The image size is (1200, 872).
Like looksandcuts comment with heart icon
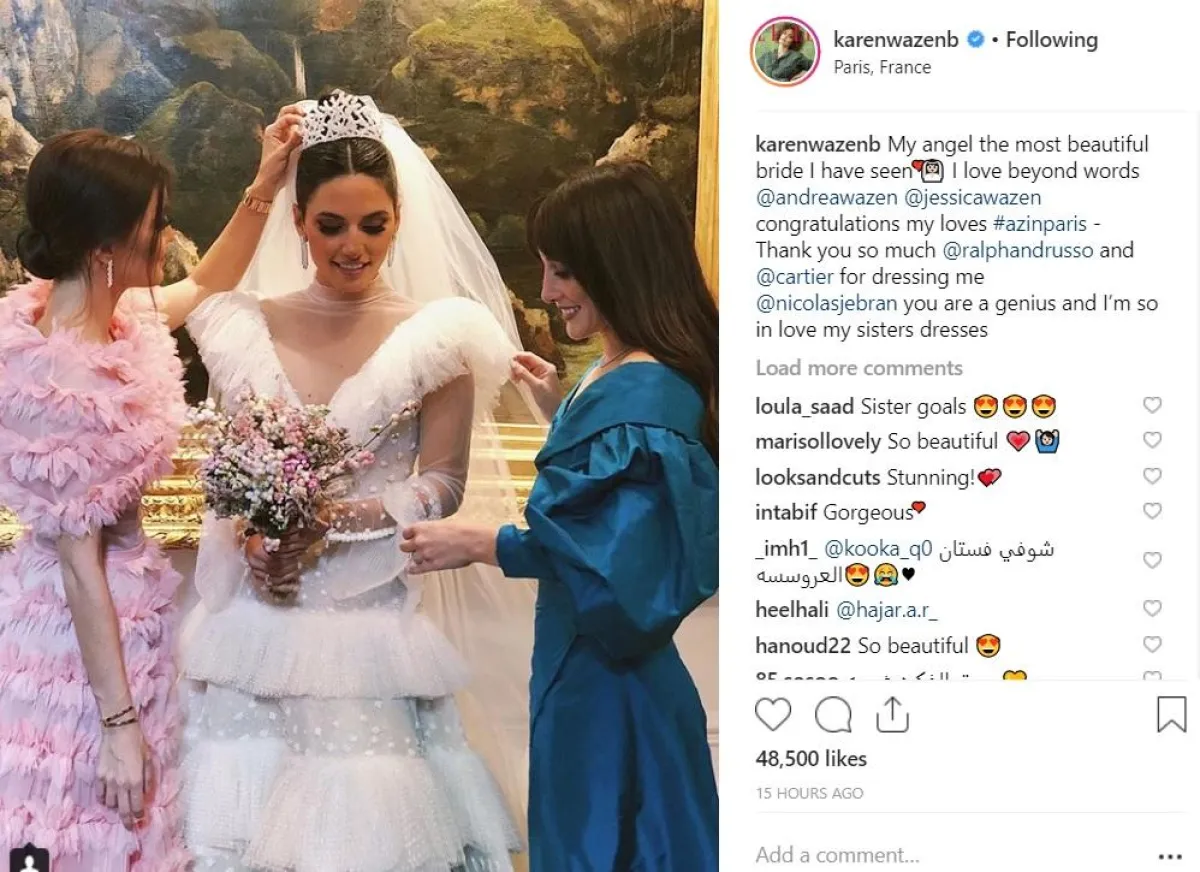pyautogui.click(x=1152, y=476)
